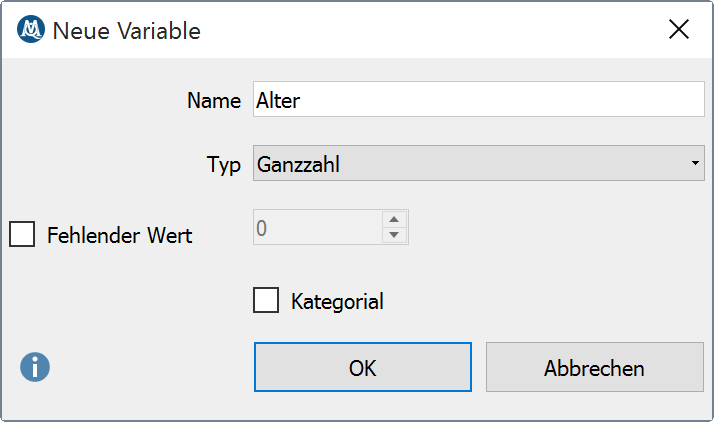714x422 pixels.
Task: Decrease missing value with down arrow
Action: [394, 235]
